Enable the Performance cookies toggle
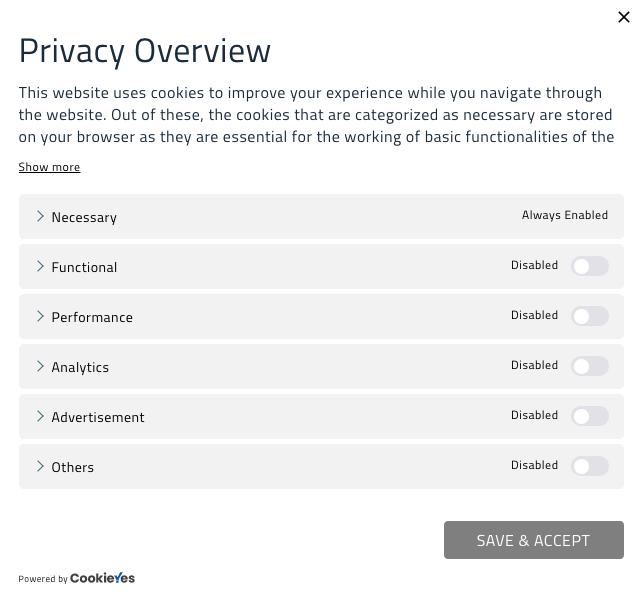Viewport: 642px width, 606px height. (589, 316)
